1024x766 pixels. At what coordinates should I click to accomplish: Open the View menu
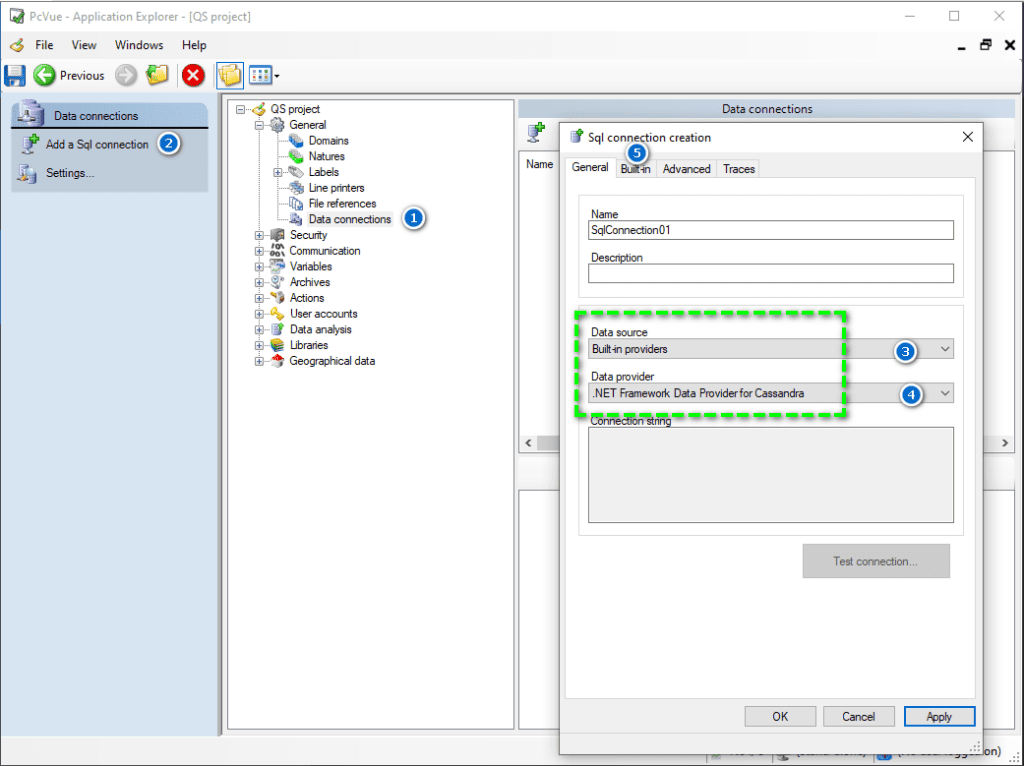[x=84, y=45]
